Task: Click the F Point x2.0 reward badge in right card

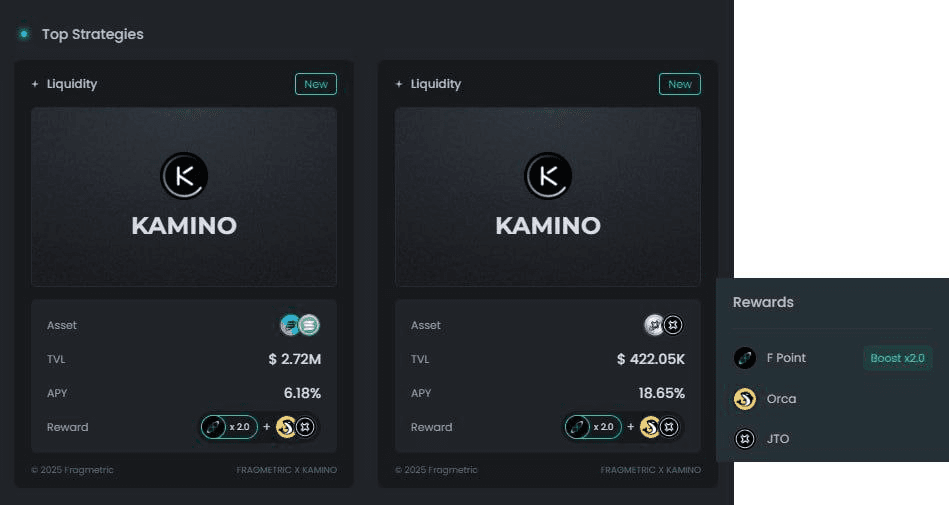Action: coord(593,427)
